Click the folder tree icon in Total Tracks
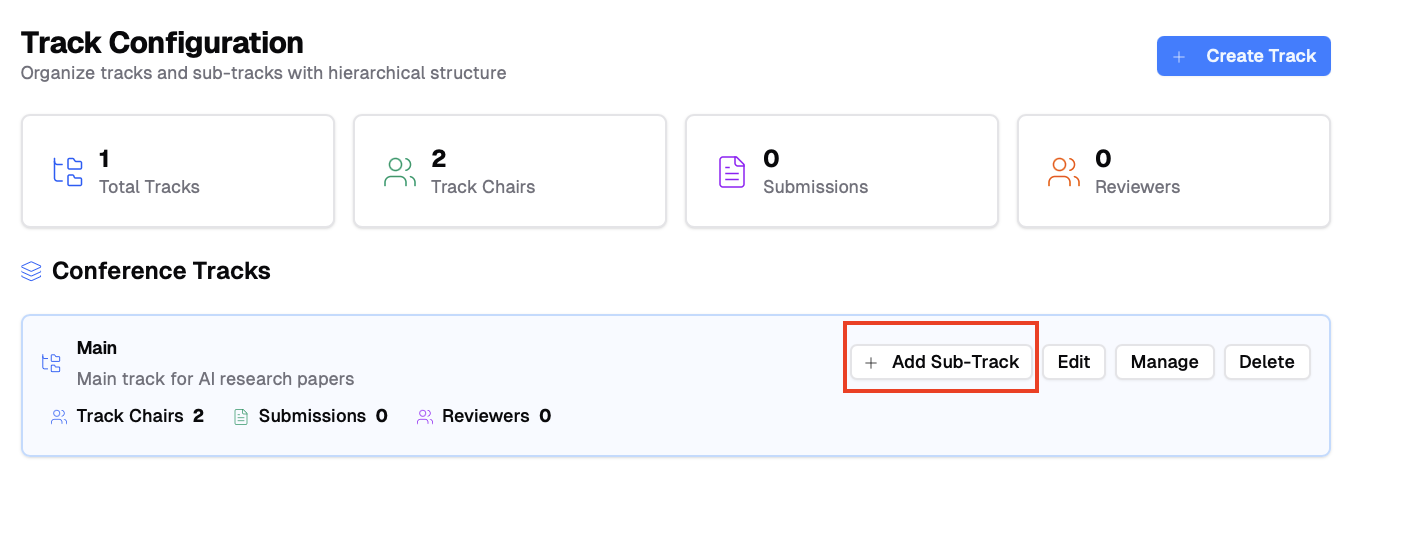The height and width of the screenshot is (534, 1406). [x=68, y=172]
